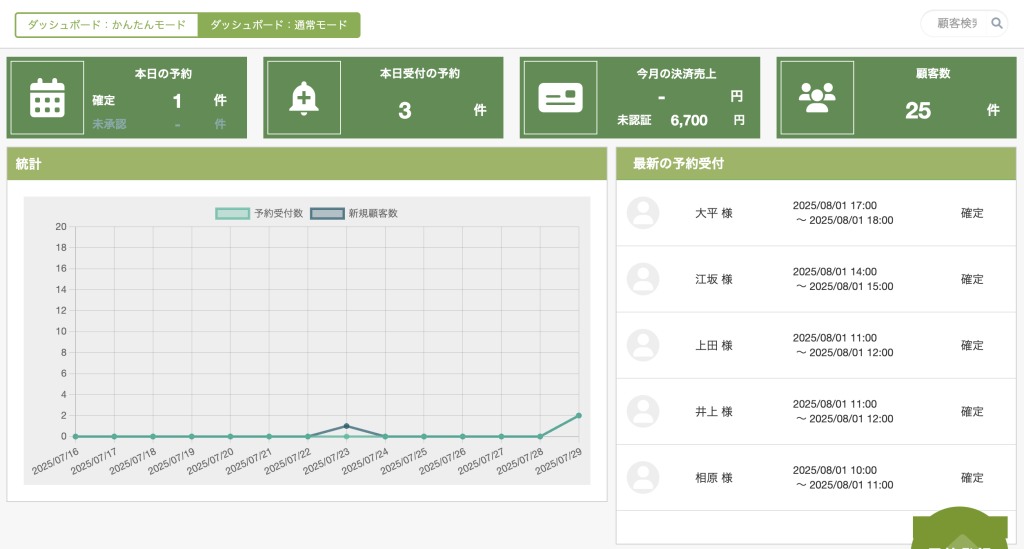Click avatar icon of 上田 様
Viewport: 1024px width, 549px height.
tap(643, 345)
